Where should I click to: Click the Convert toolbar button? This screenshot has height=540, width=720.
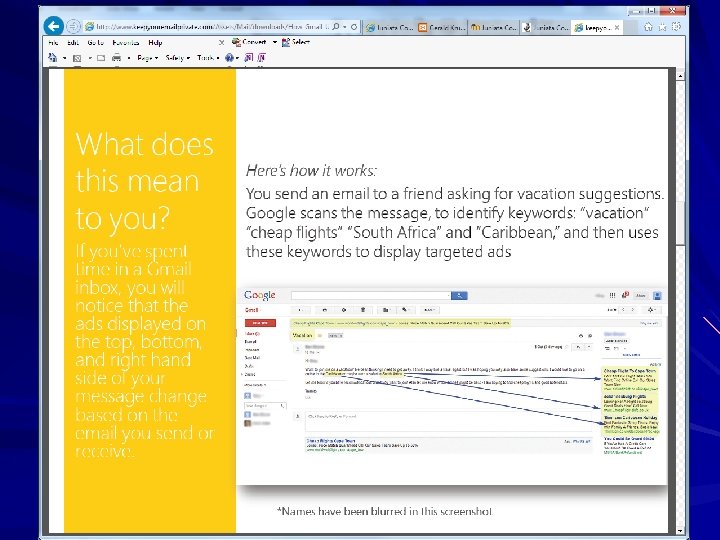pos(249,42)
